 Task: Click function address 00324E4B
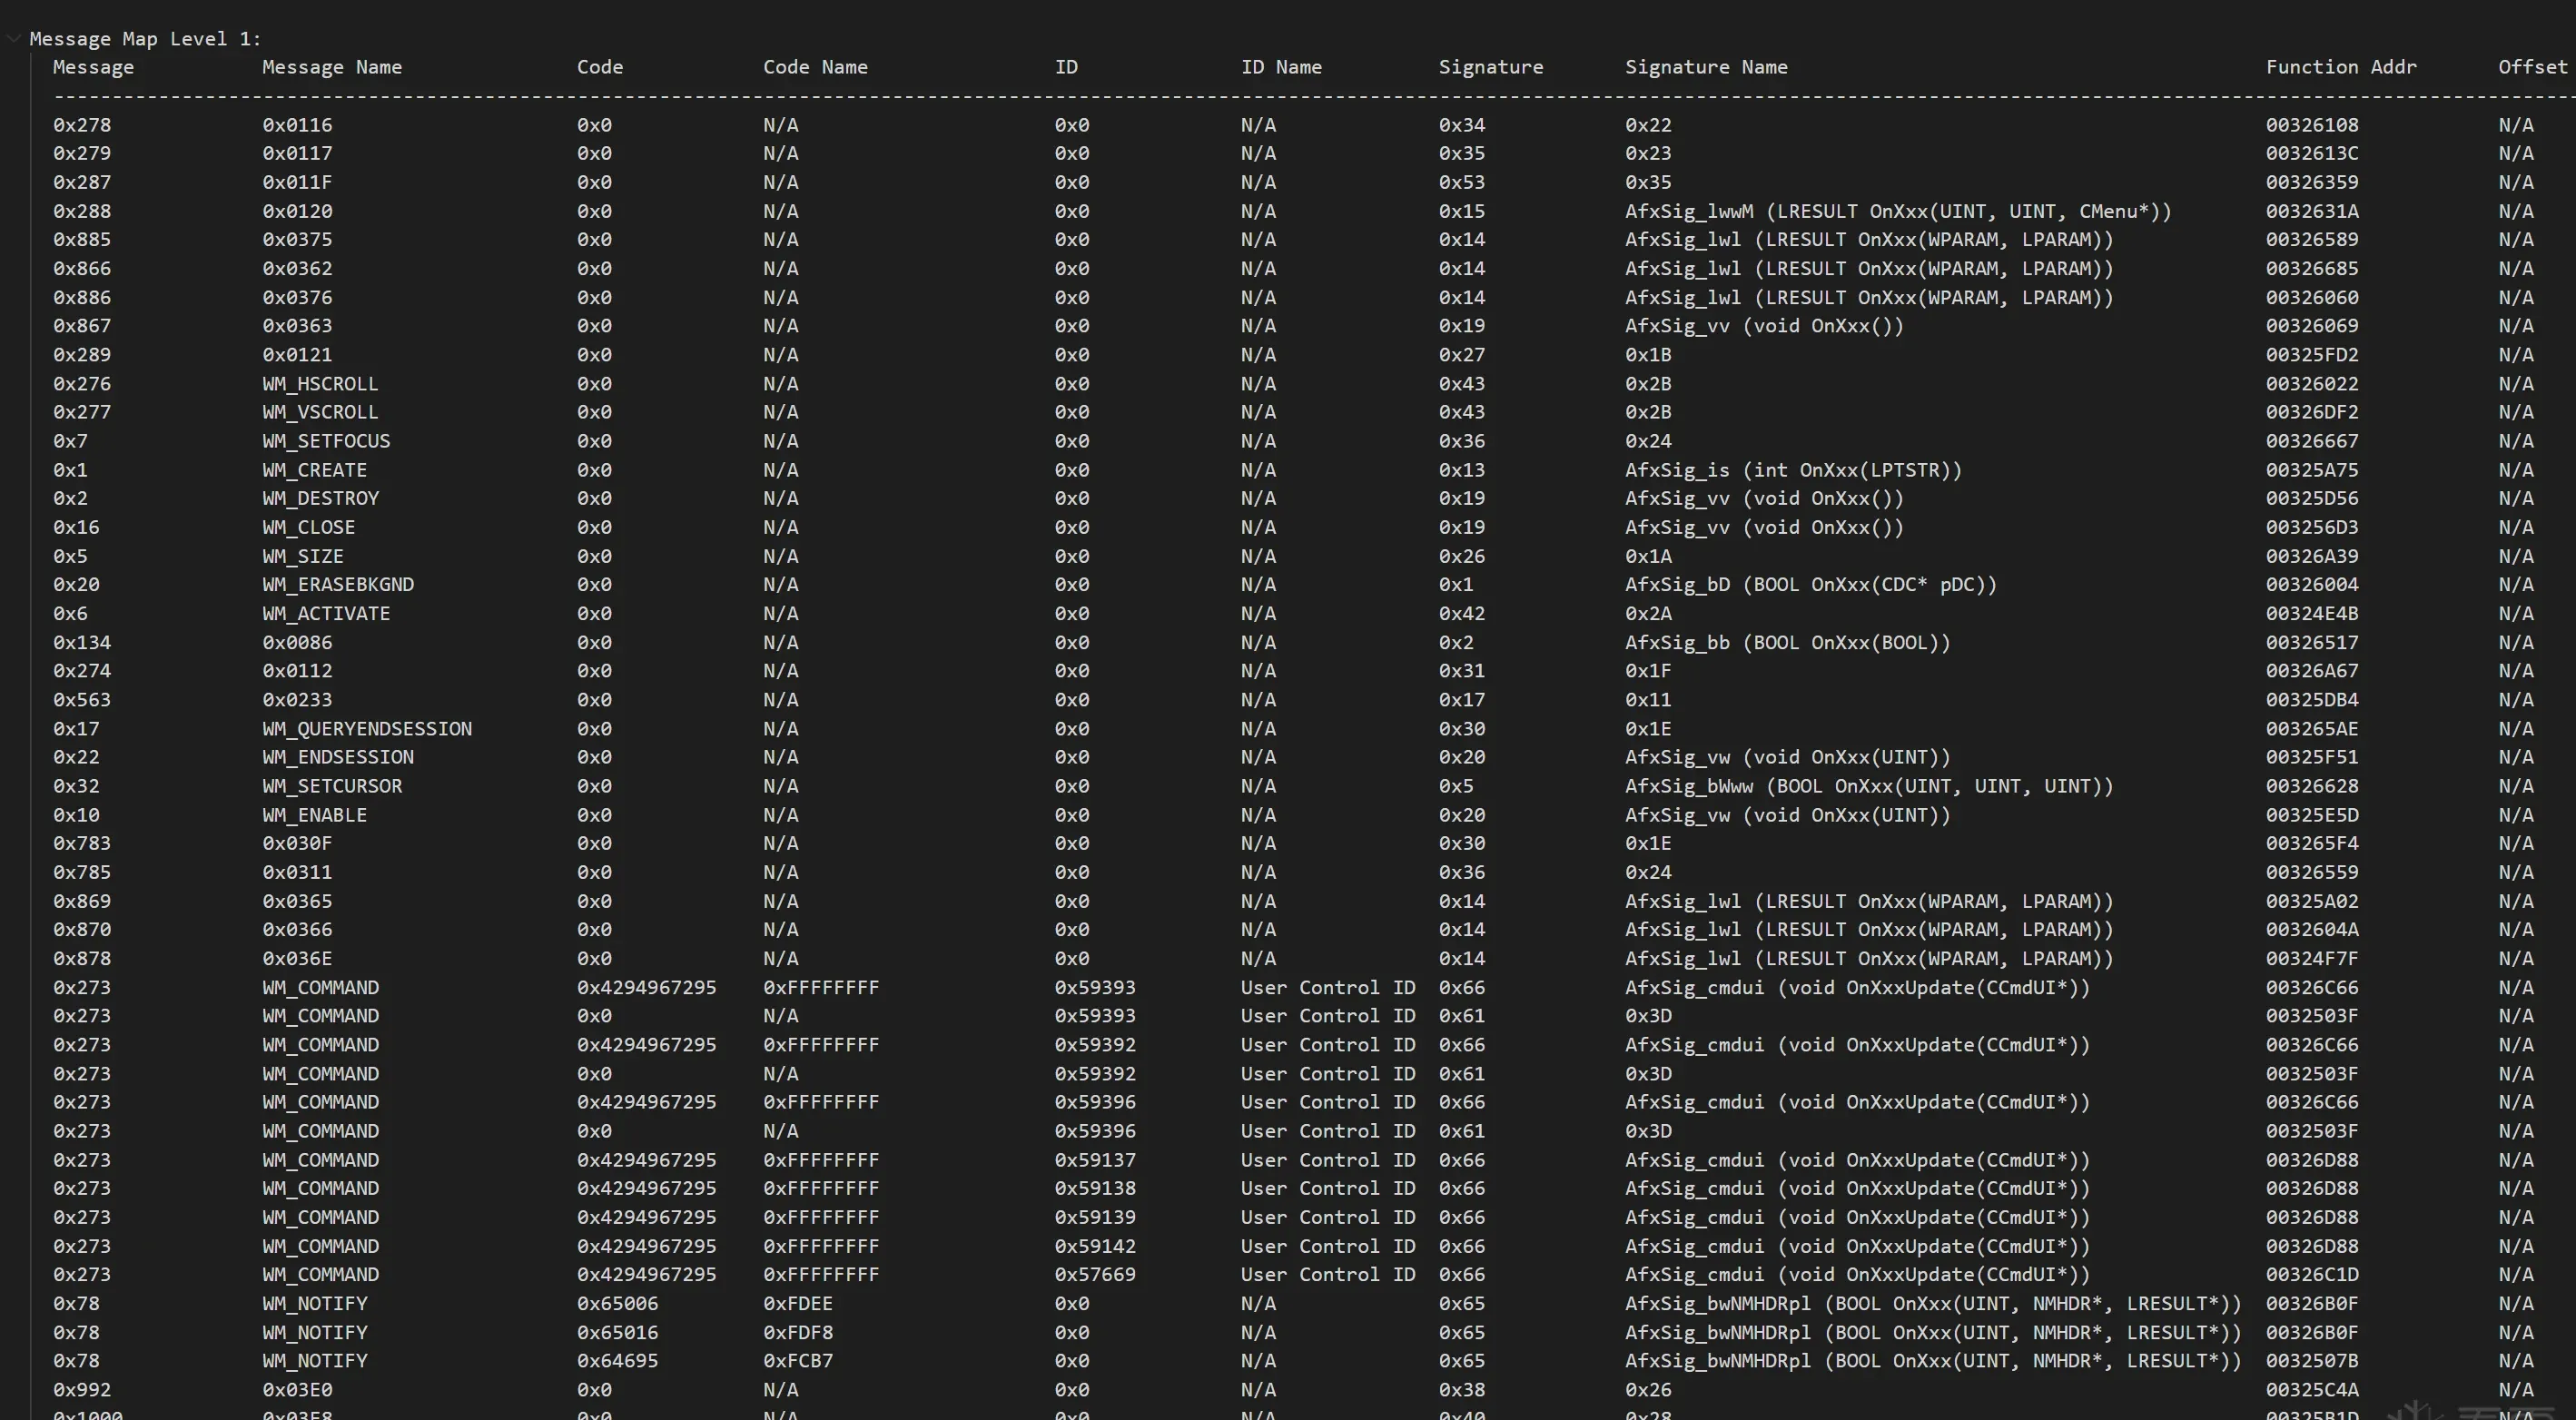pos(2312,613)
